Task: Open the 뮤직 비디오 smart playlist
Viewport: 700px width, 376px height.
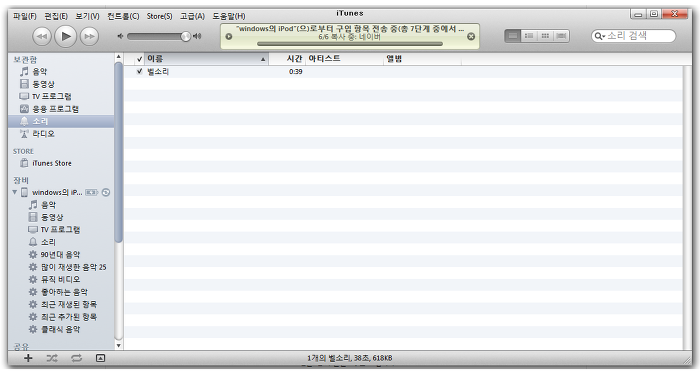Action: click(61, 280)
